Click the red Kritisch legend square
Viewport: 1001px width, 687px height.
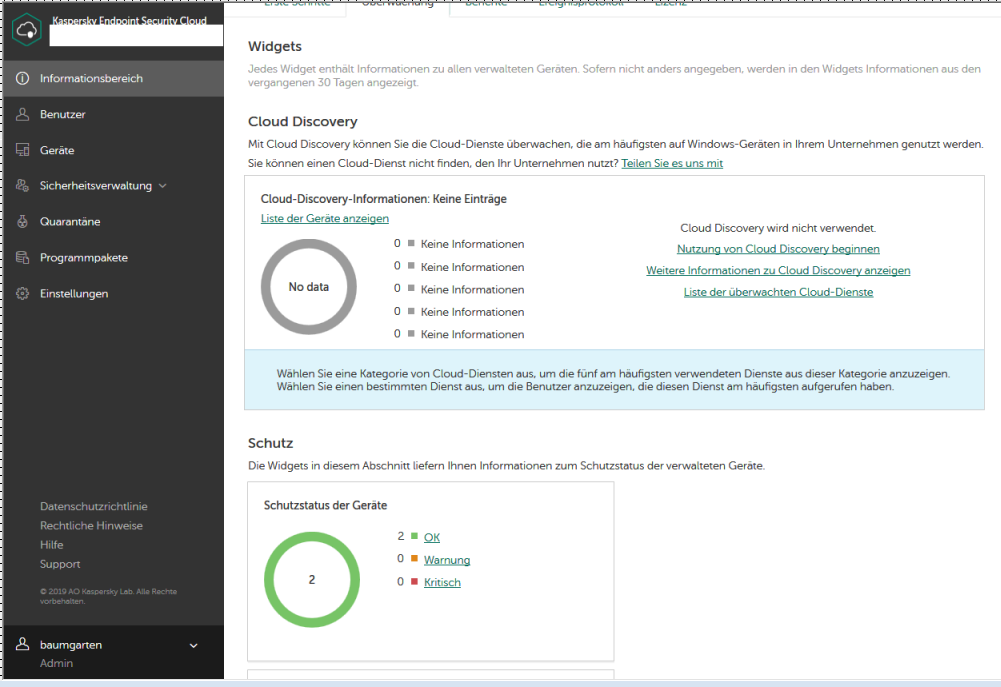click(414, 581)
